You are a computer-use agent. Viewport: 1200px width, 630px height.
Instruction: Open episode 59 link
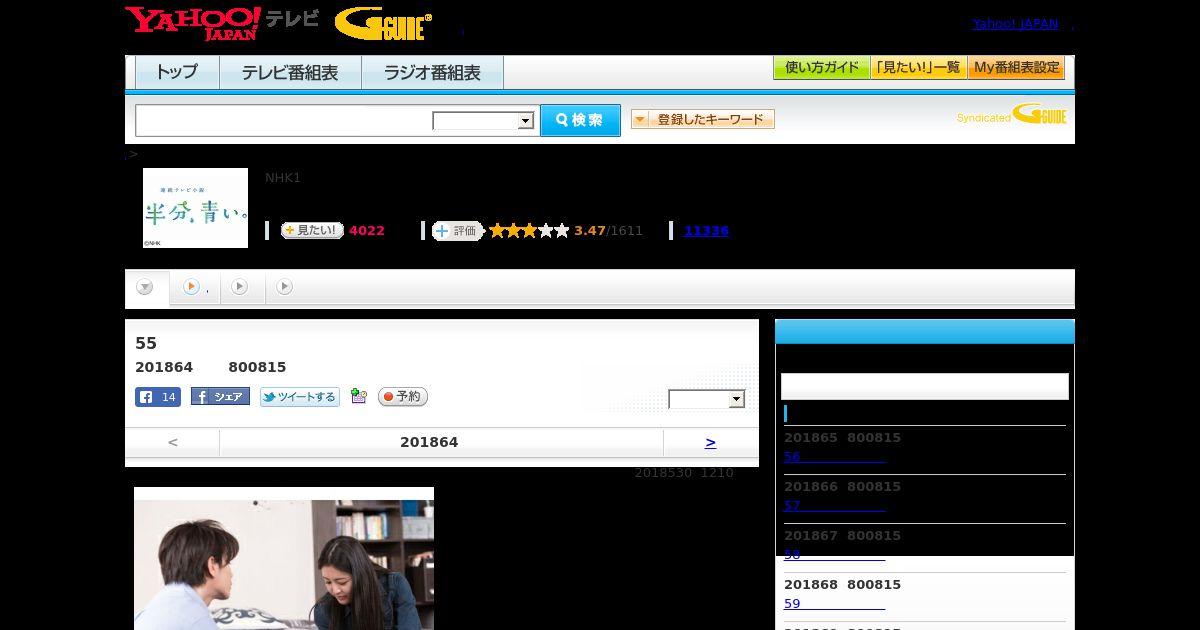834,604
